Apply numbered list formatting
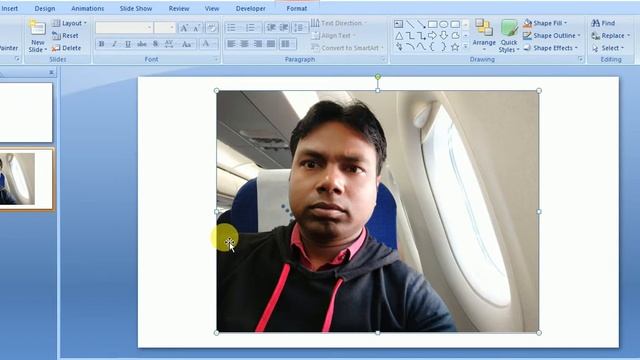 [x=251, y=28]
